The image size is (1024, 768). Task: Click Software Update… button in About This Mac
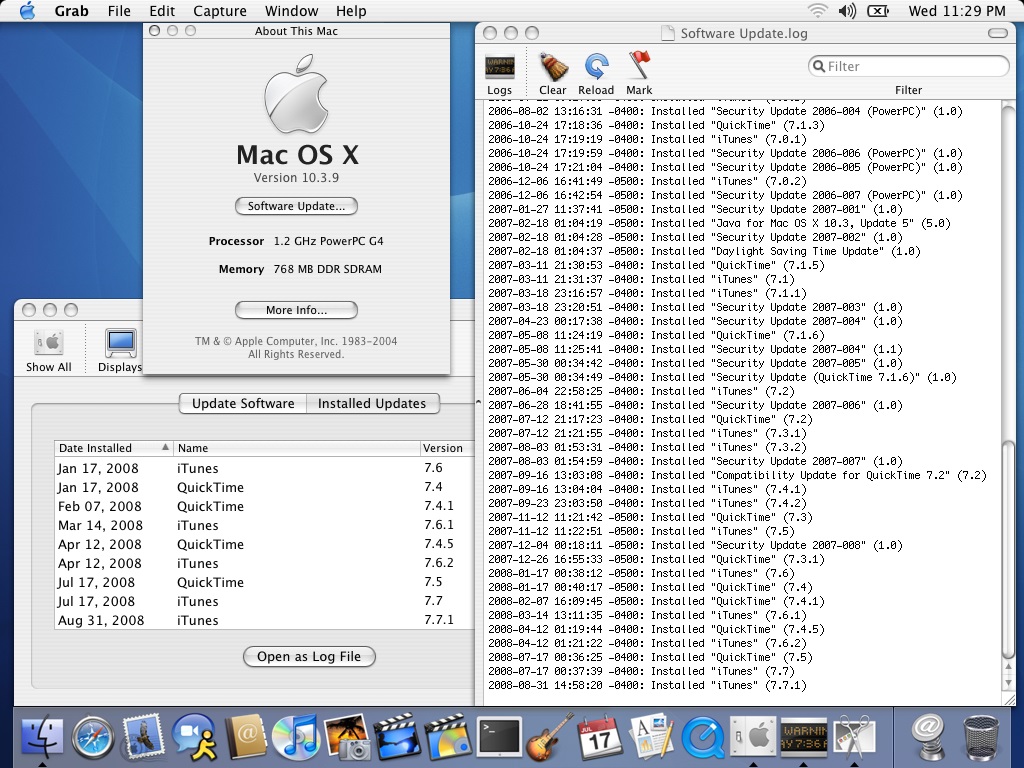click(x=296, y=206)
